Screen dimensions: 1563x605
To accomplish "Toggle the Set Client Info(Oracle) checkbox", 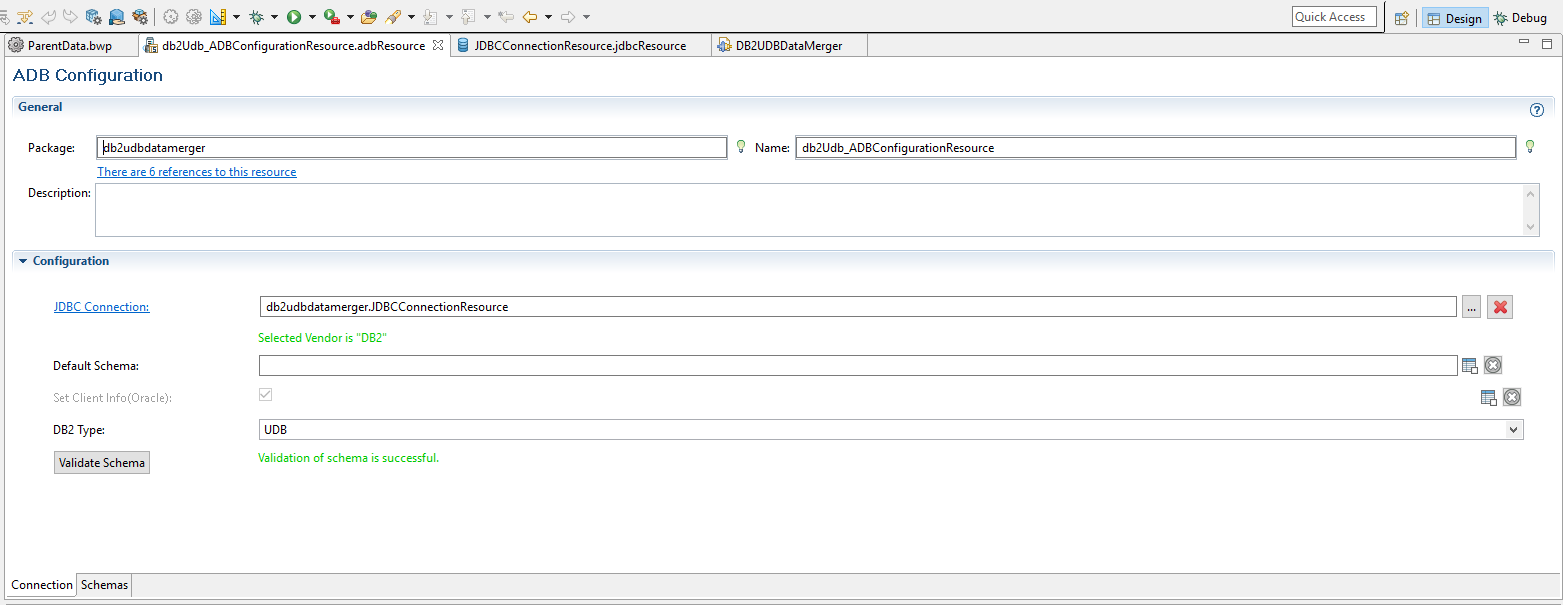I will (x=265, y=395).
